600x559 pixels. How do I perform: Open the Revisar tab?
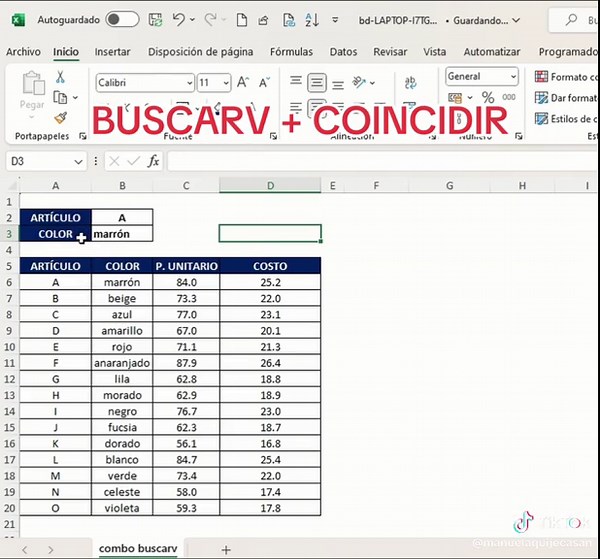390,52
